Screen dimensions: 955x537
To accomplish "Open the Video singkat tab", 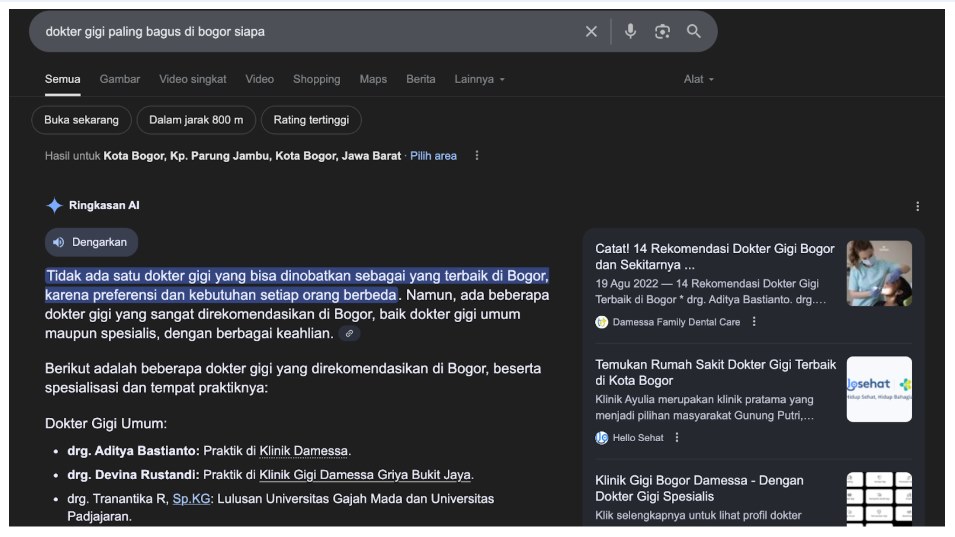I will (x=192, y=79).
